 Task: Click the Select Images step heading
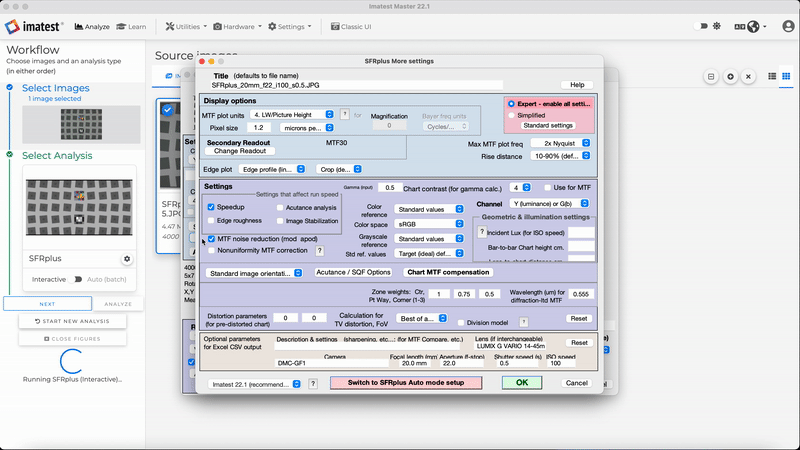[56, 88]
